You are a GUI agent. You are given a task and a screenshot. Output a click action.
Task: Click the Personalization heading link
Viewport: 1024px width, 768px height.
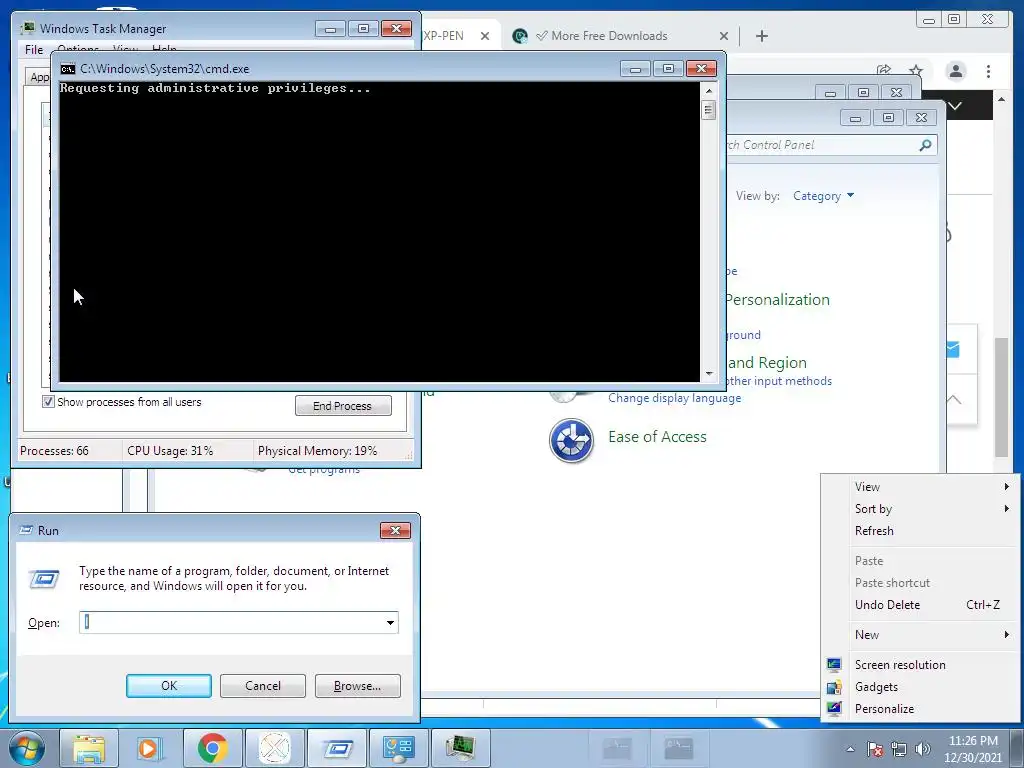pos(777,300)
